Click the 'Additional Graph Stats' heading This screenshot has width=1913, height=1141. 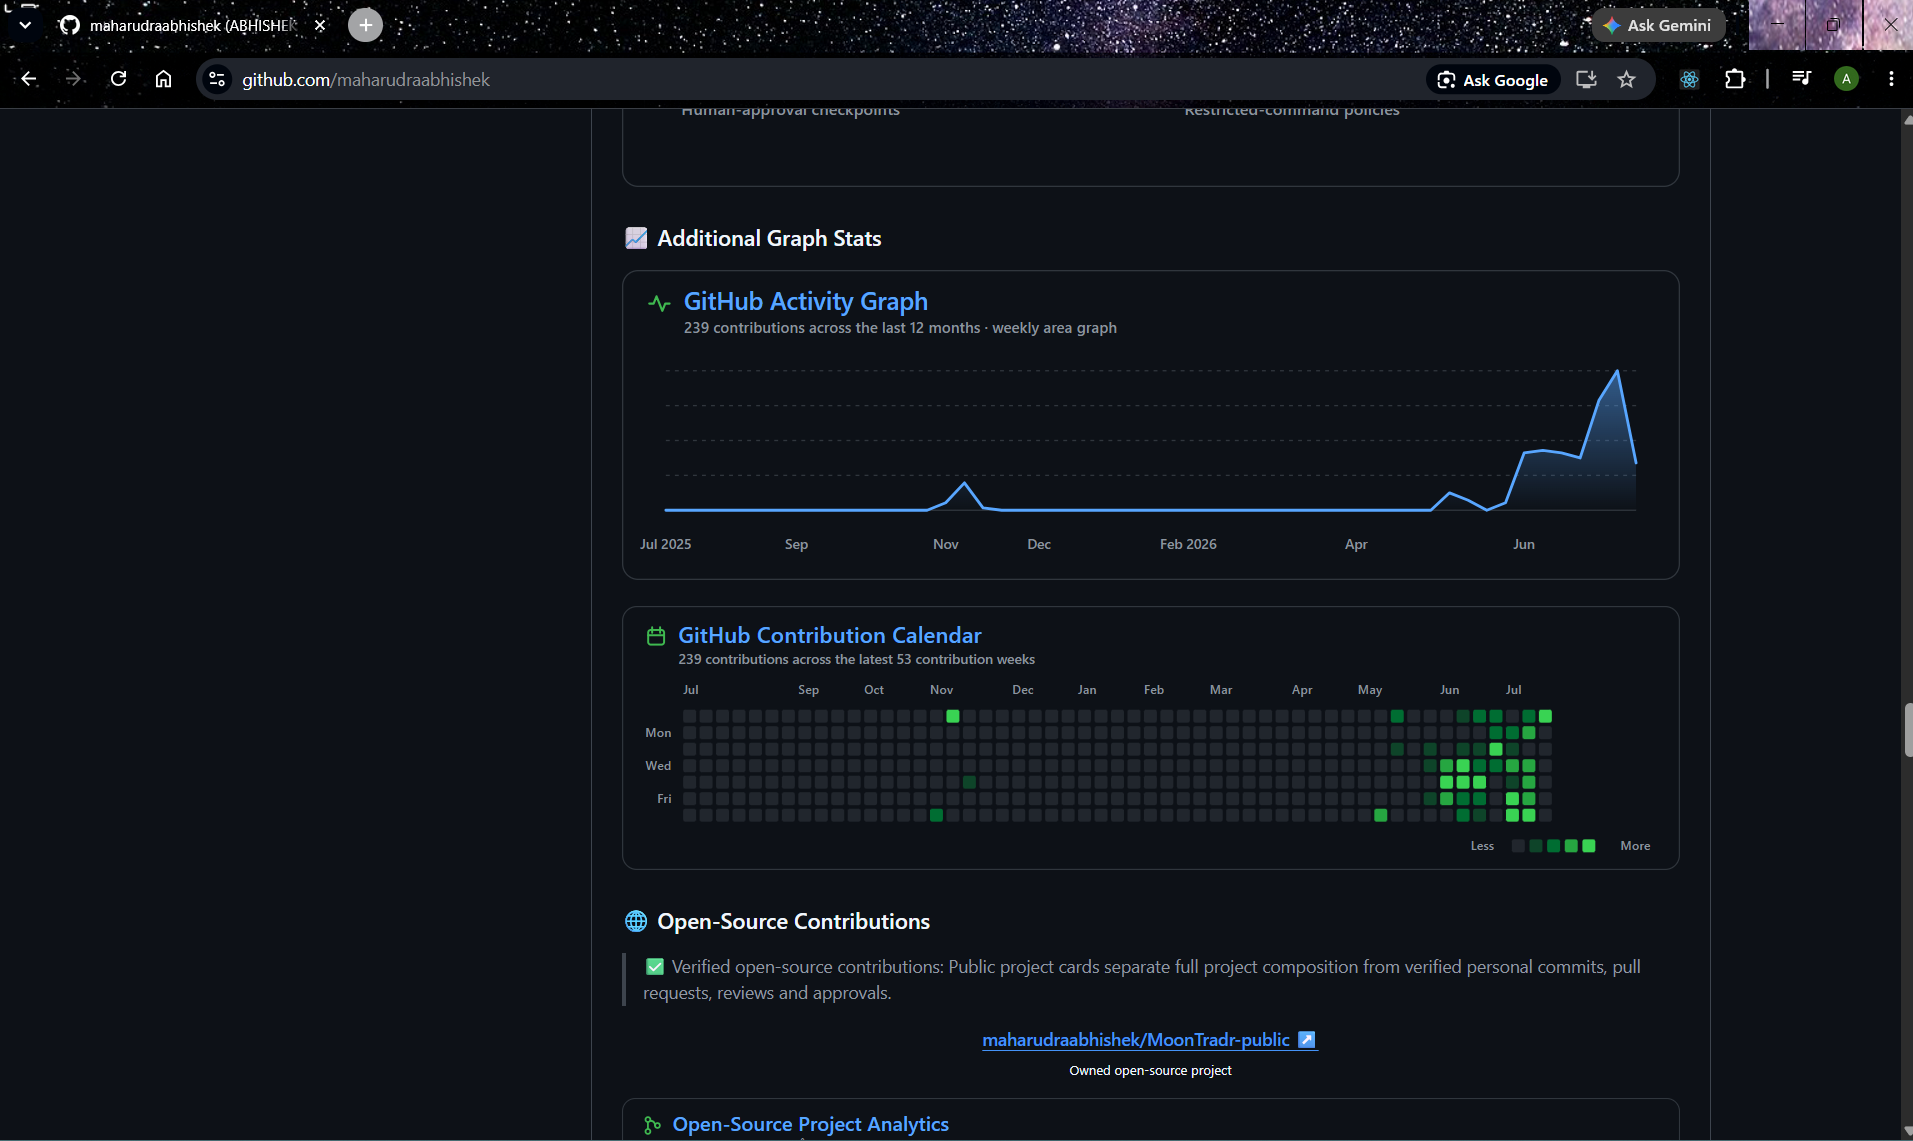769,238
